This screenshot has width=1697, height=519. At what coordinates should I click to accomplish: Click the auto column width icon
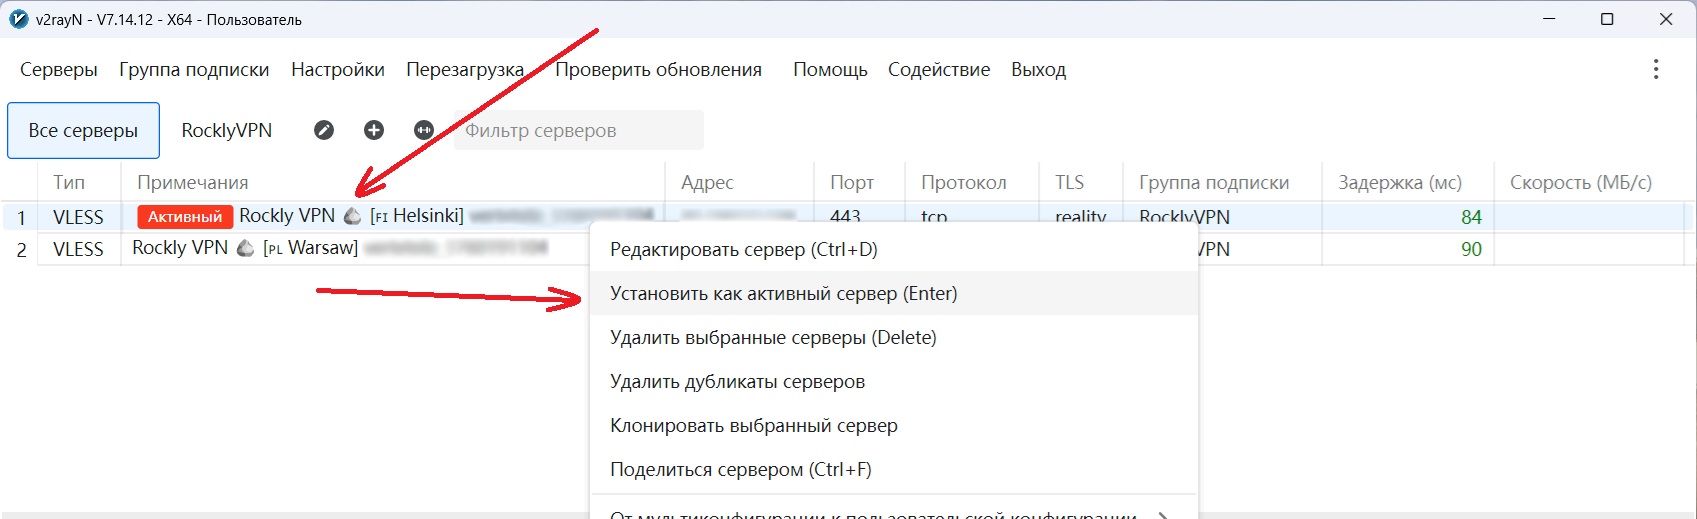[424, 130]
